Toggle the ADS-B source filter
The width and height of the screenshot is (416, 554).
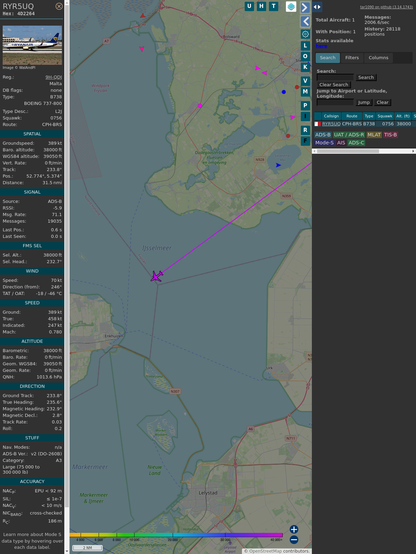tap(323, 135)
